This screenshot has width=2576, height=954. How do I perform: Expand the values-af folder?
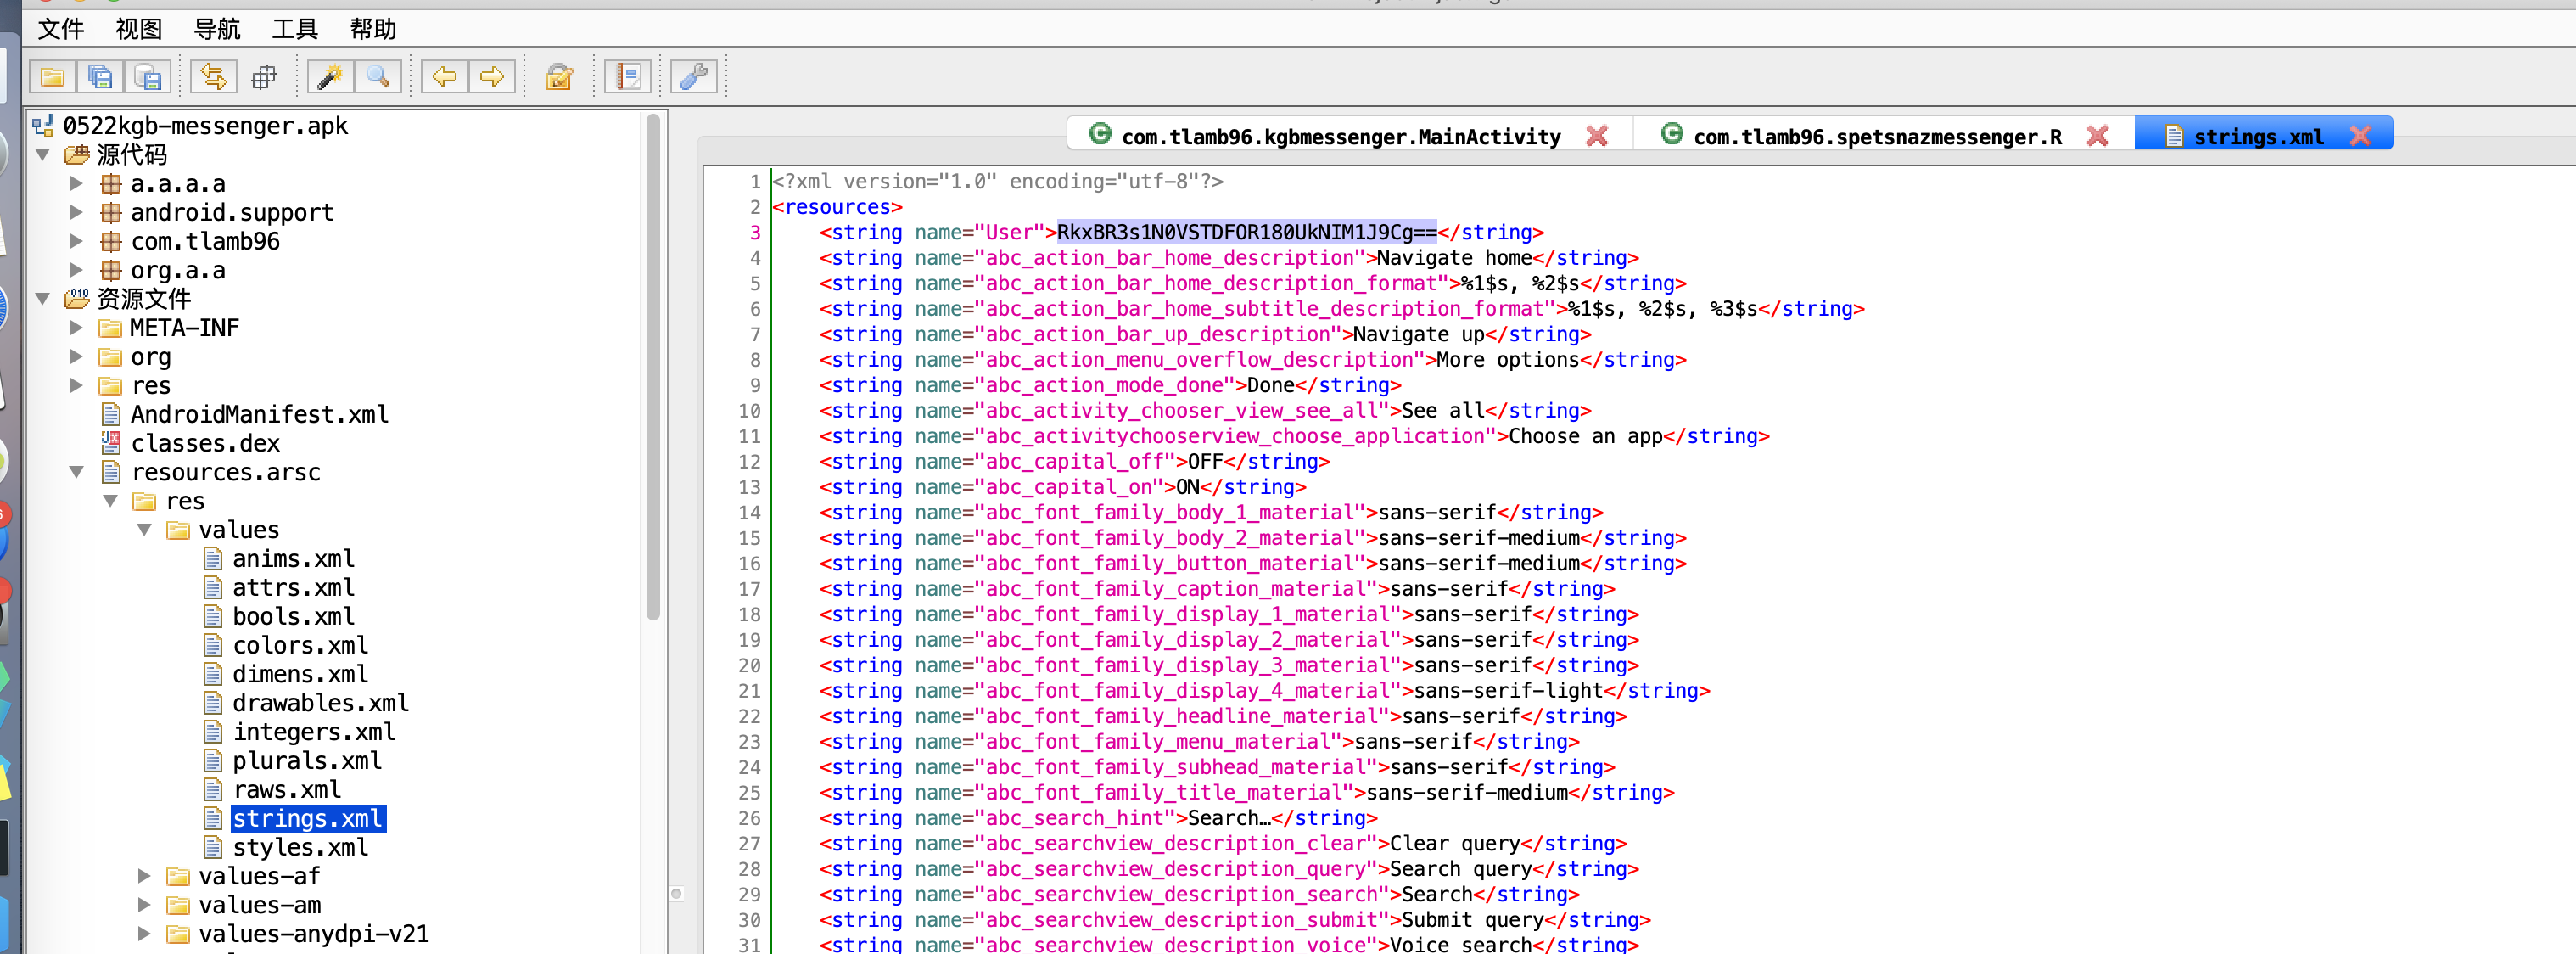[x=144, y=876]
